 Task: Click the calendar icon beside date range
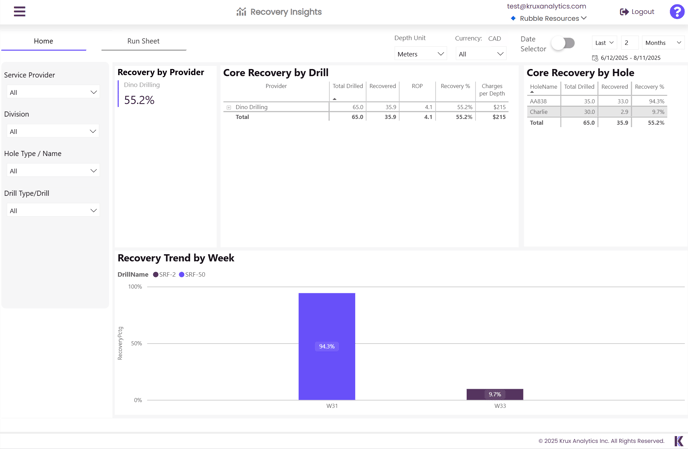coord(595,58)
